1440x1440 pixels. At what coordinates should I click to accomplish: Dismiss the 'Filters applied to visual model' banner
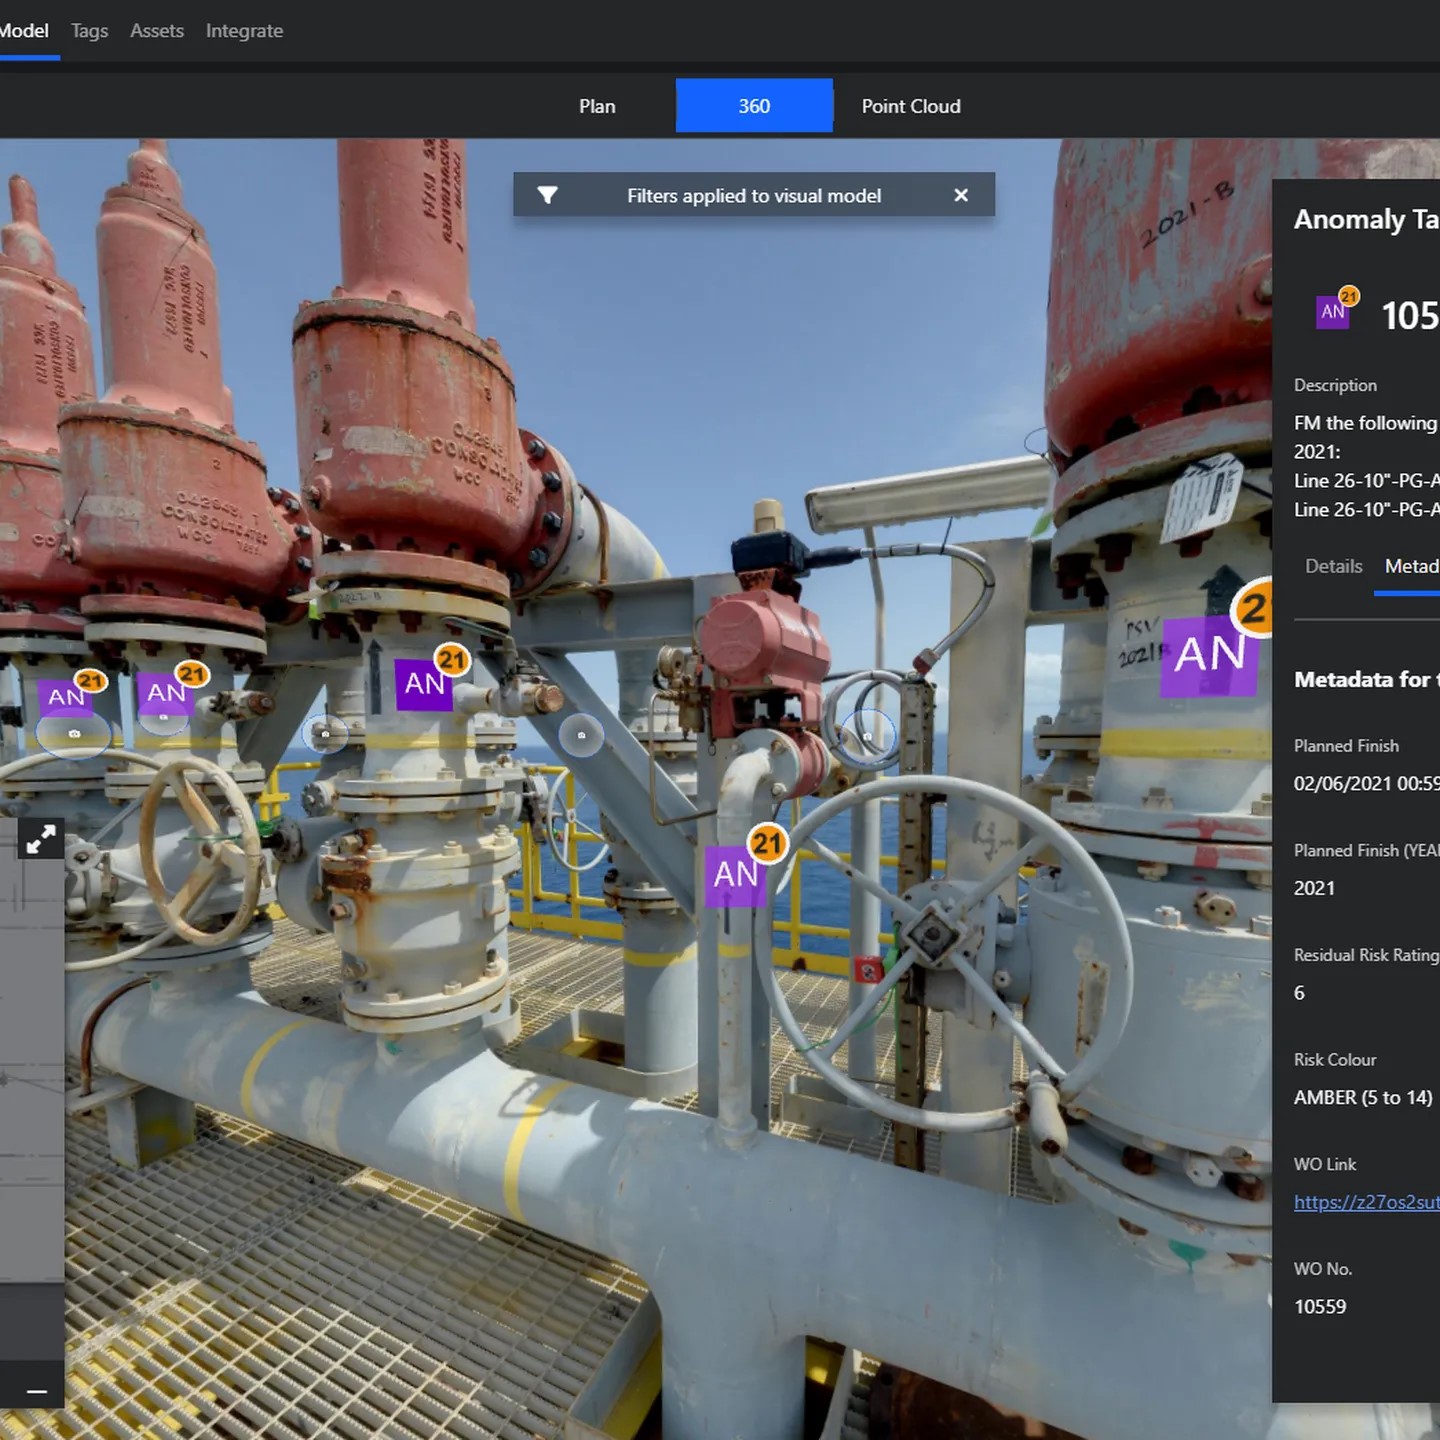pos(961,195)
